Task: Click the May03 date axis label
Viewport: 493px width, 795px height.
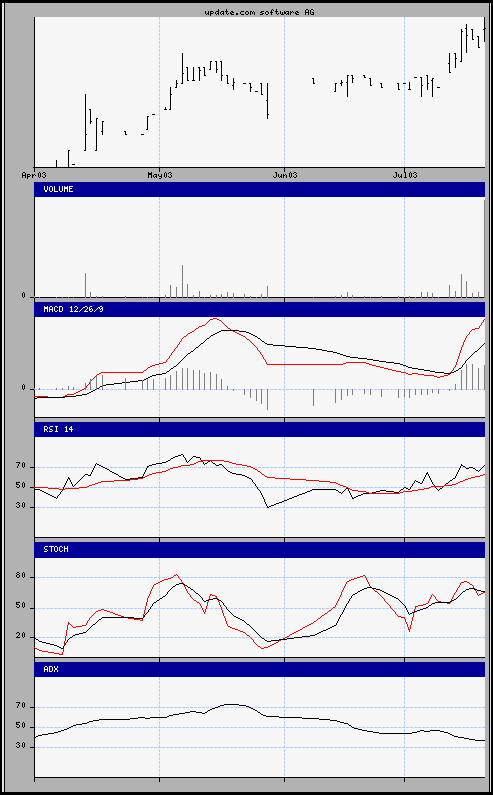Action: [x=159, y=175]
